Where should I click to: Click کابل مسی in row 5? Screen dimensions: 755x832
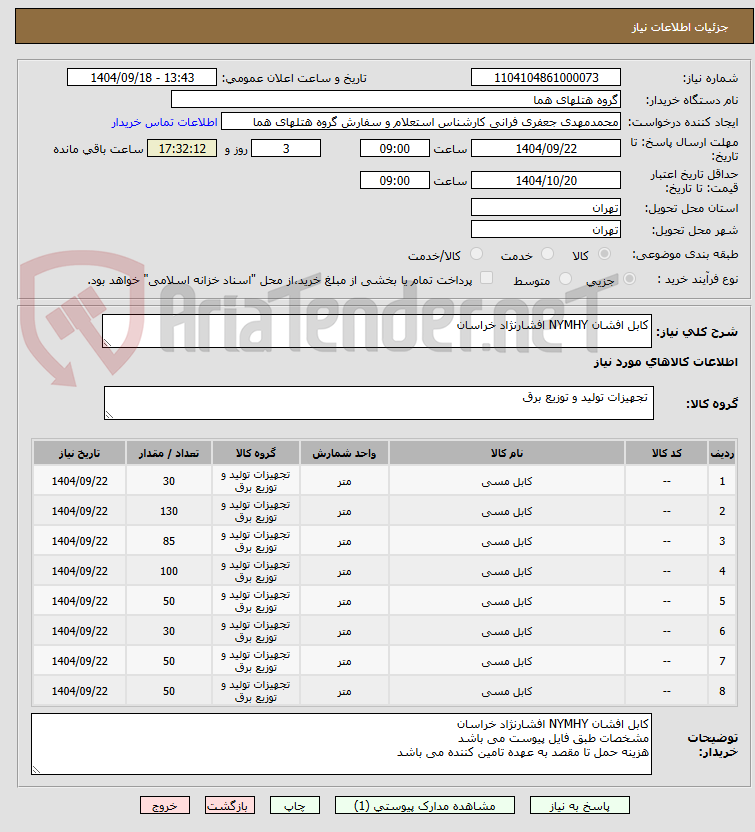(x=507, y=601)
